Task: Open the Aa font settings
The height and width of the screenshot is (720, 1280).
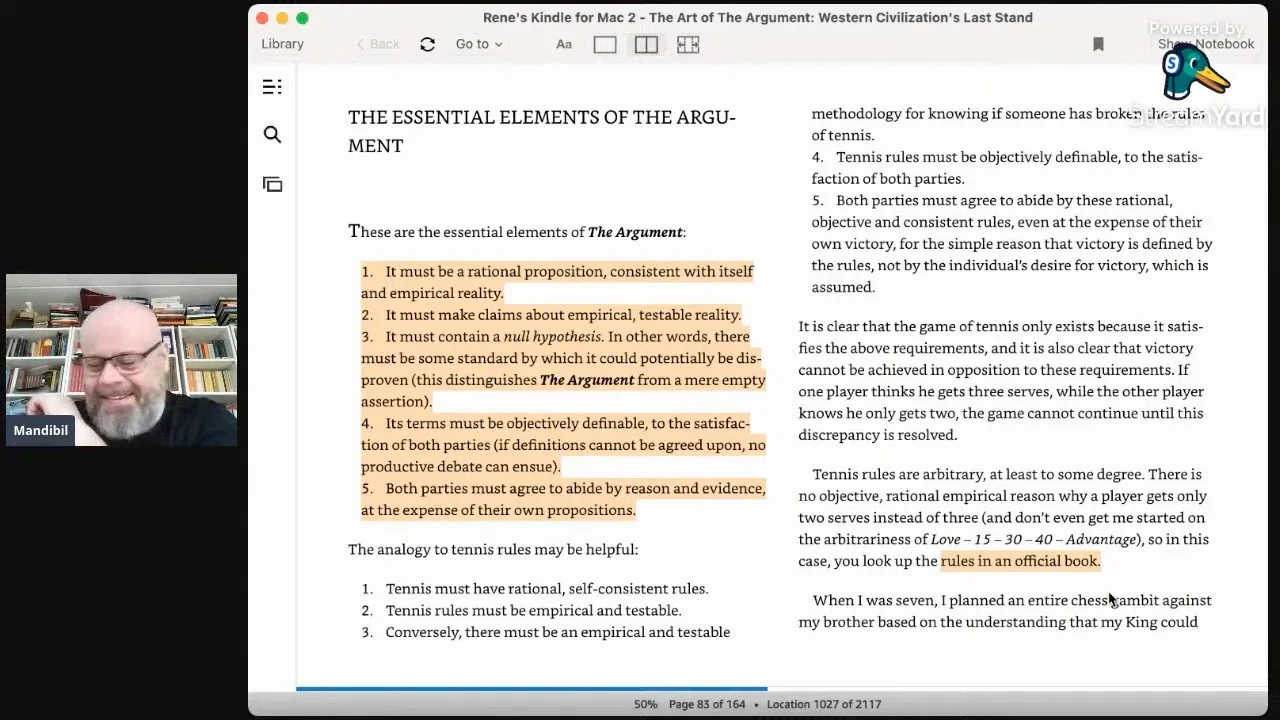Action: click(564, 44)
